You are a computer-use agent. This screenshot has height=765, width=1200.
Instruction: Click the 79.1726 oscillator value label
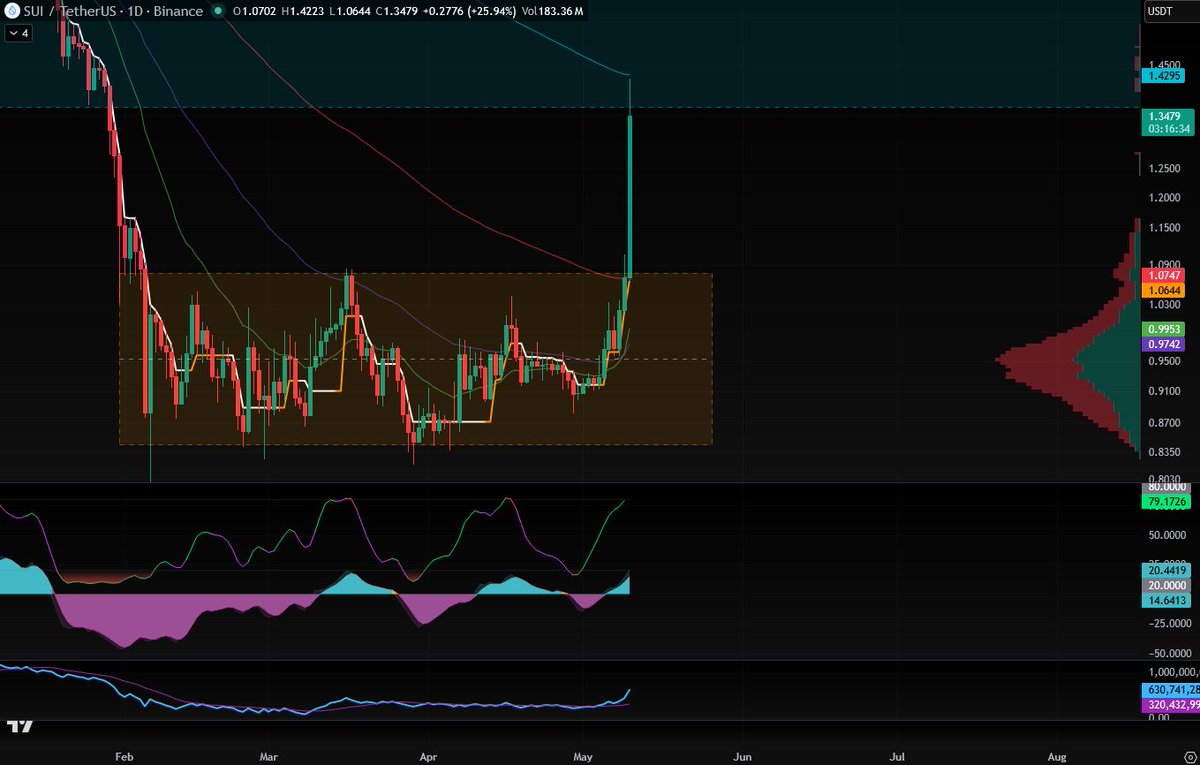[x=1164, y=500]
